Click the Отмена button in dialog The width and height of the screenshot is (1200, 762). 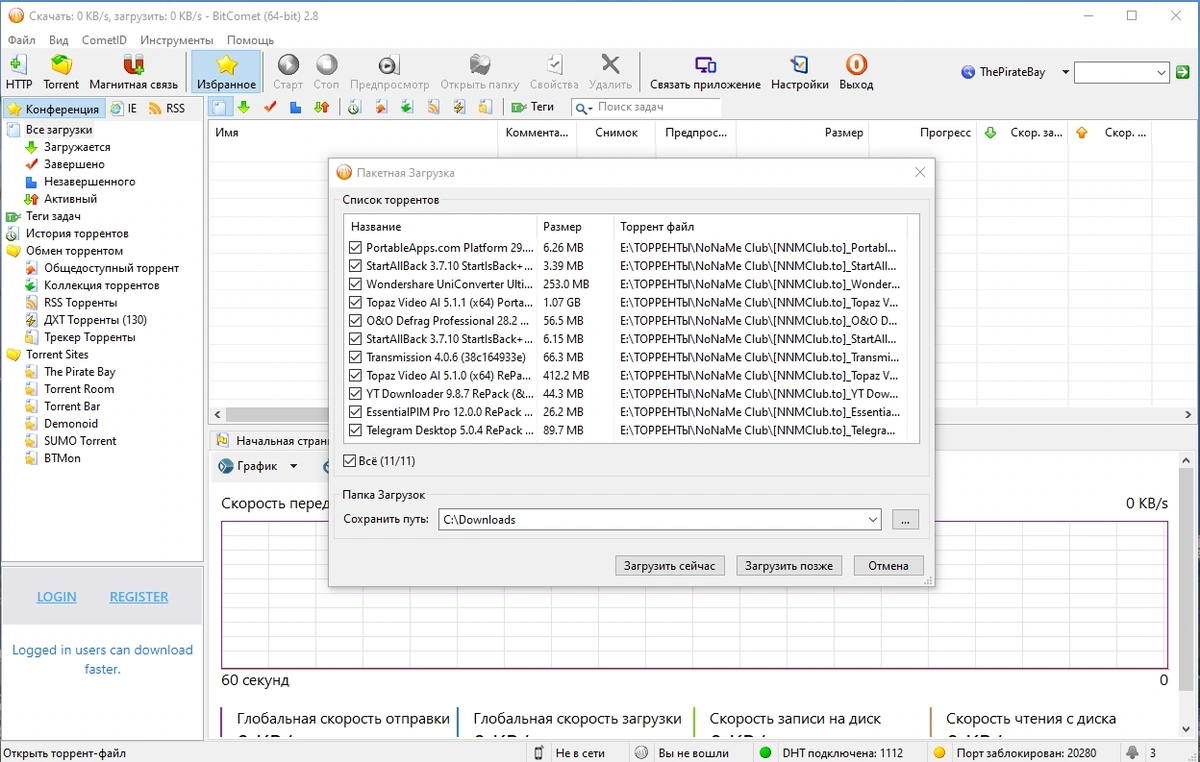(x=888, y=566)
